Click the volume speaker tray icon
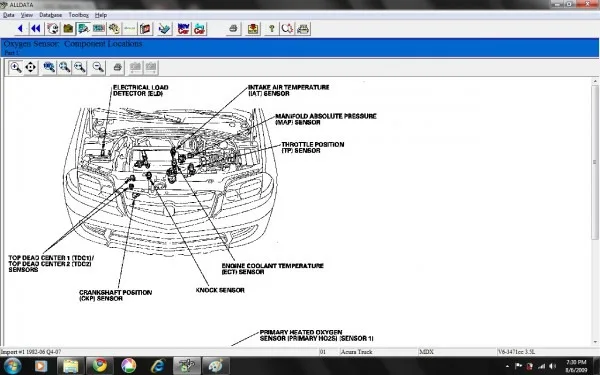The height and width of the screenshot is (375, 600). tap(552, 366)
